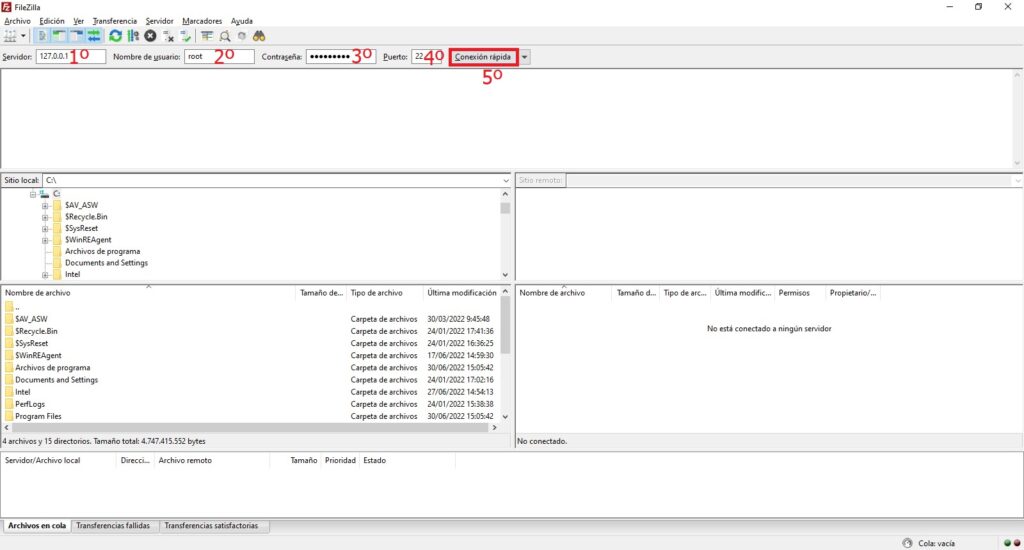Screen dimensions: 1024x550
Task: Open file search binoculars icon
Action: tap(259, 36)
